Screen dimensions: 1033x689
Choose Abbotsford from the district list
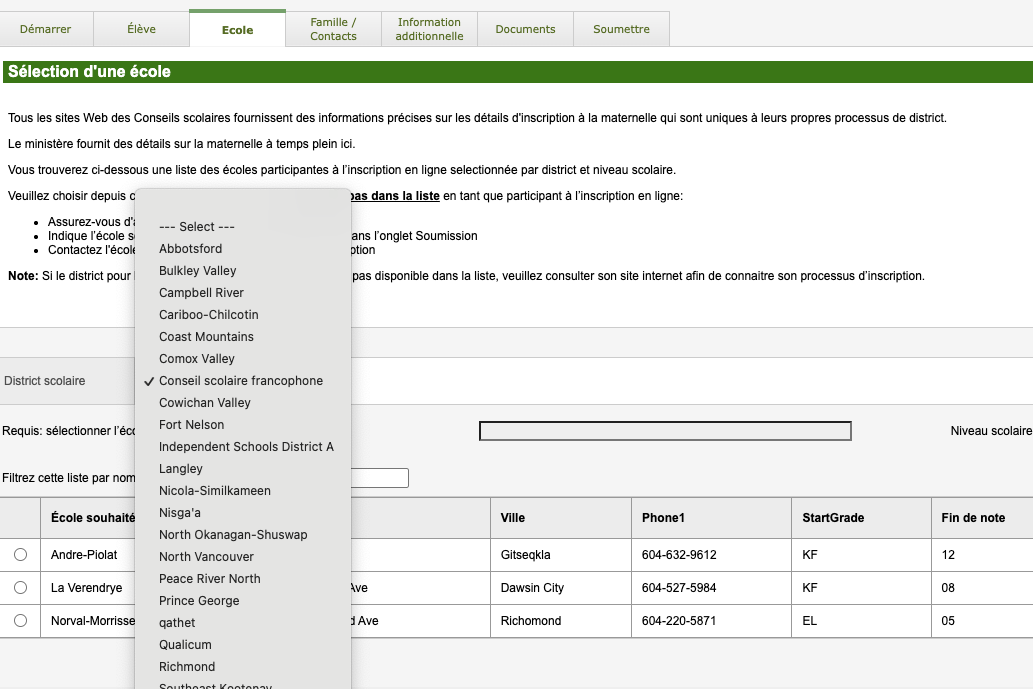pos(191,249)
